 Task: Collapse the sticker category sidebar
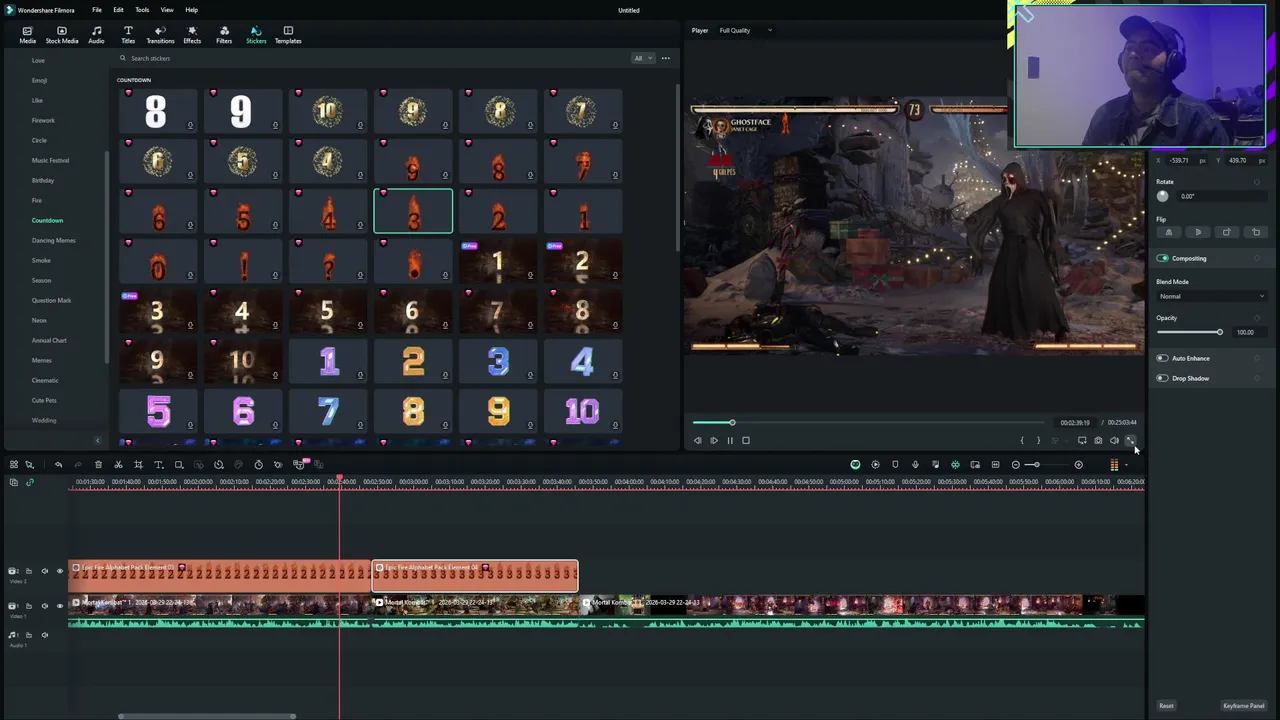click(97, 441)
